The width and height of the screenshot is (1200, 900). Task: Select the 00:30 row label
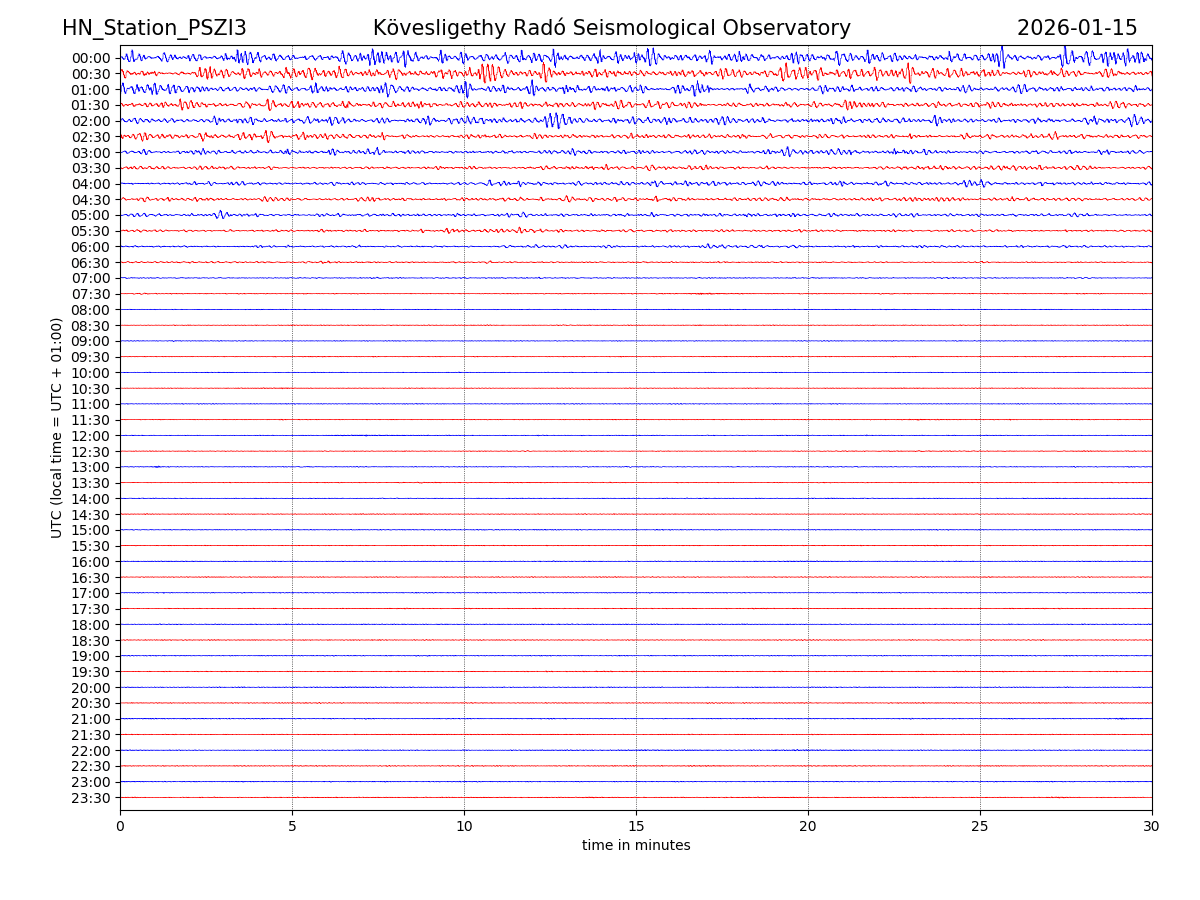point(90,74)
